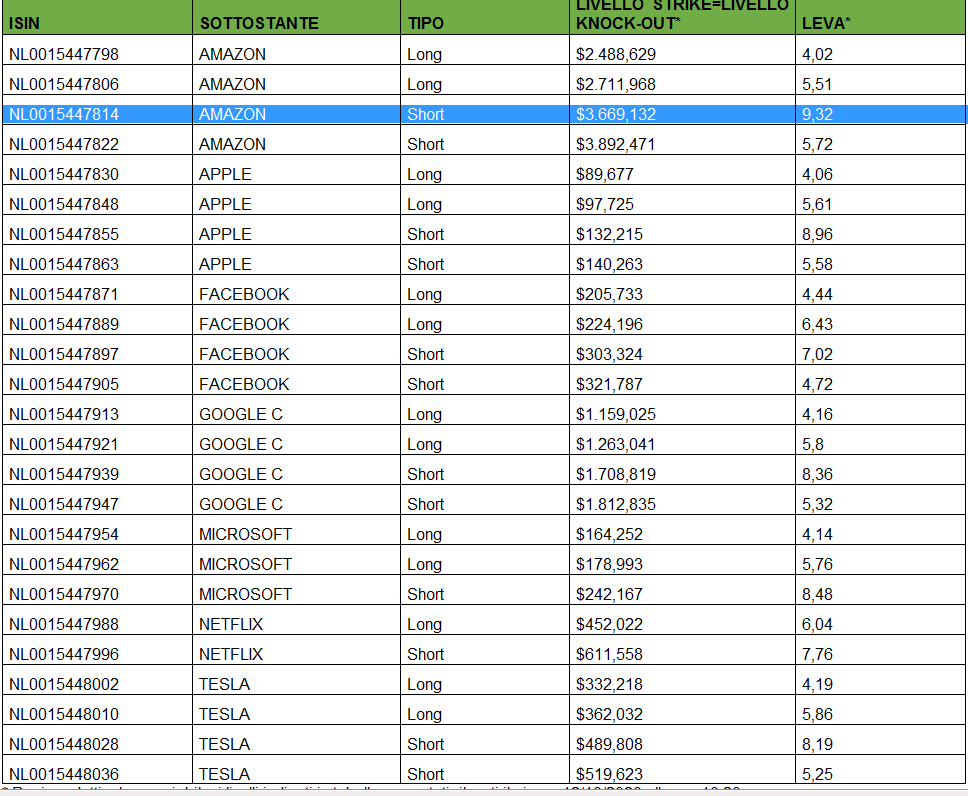Click strike value $164,252
968x796 pixels.
click(609, 534)
